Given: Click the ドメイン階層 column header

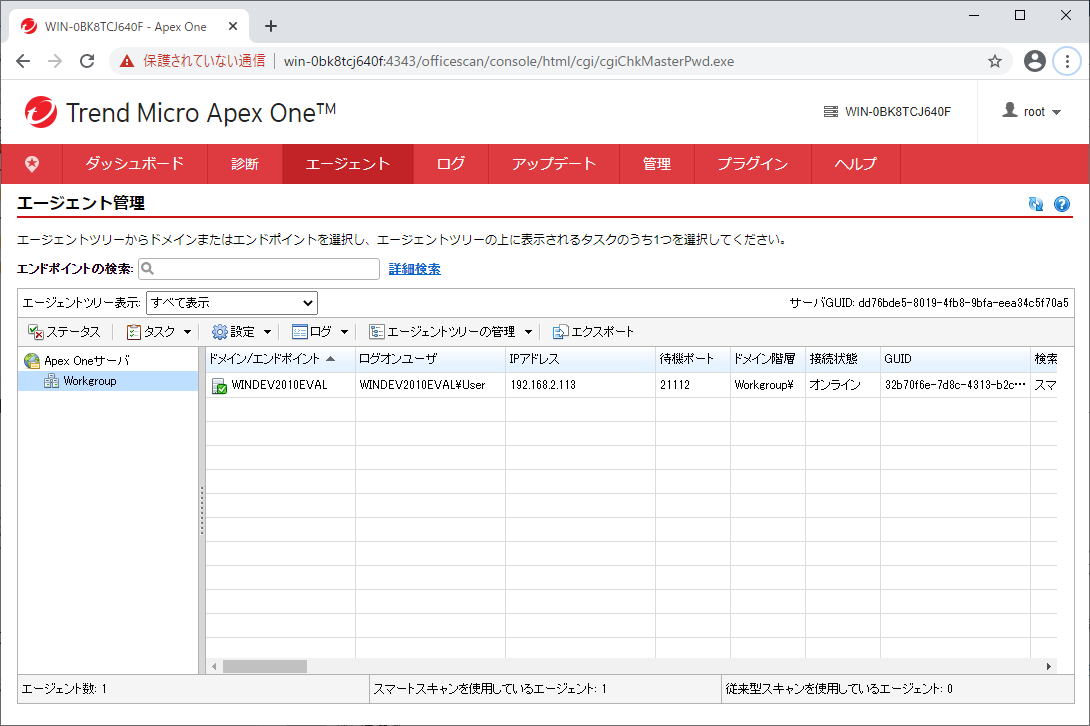Looking at the screenshot, I should (x=767, y=359).
